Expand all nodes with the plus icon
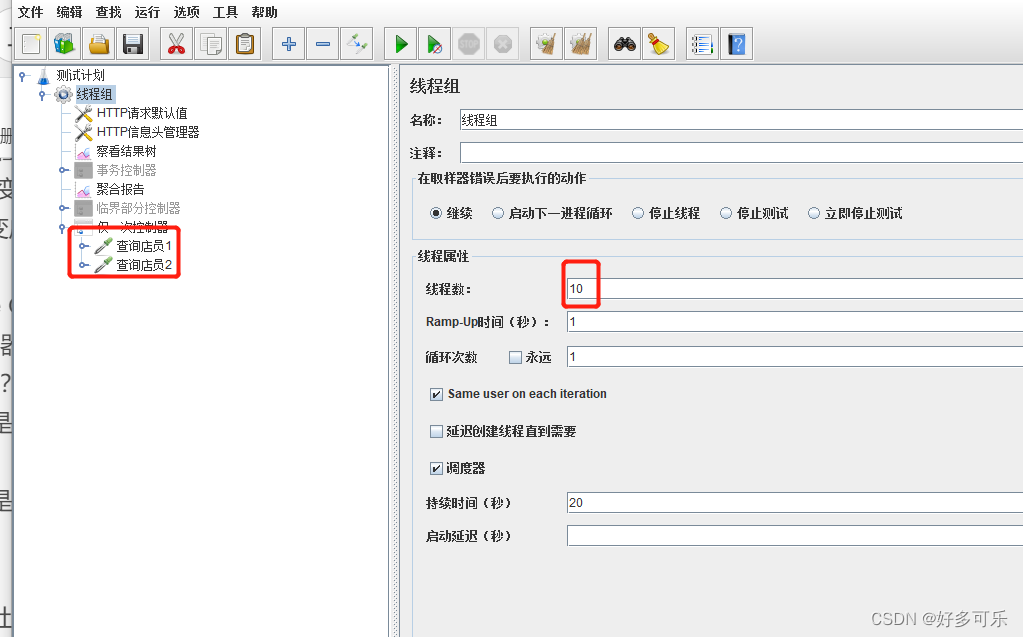 tap(289, 44)
